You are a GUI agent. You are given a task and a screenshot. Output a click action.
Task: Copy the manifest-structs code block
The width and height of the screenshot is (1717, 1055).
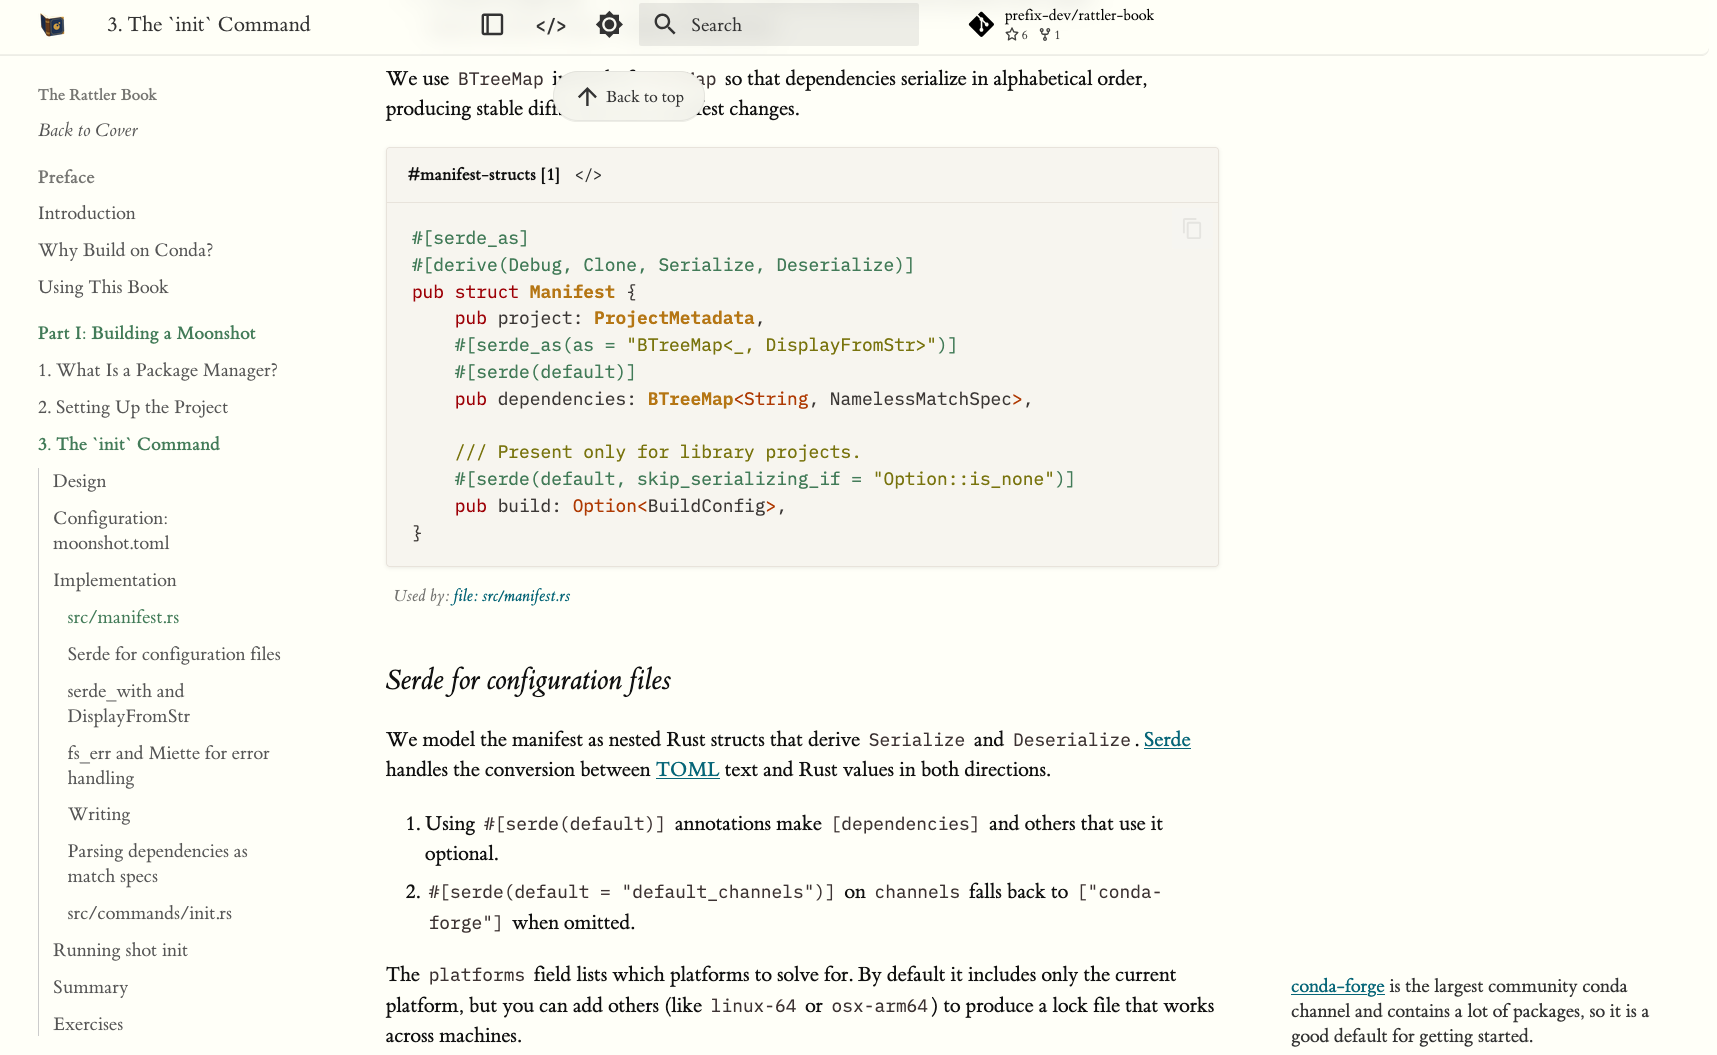1192,229
